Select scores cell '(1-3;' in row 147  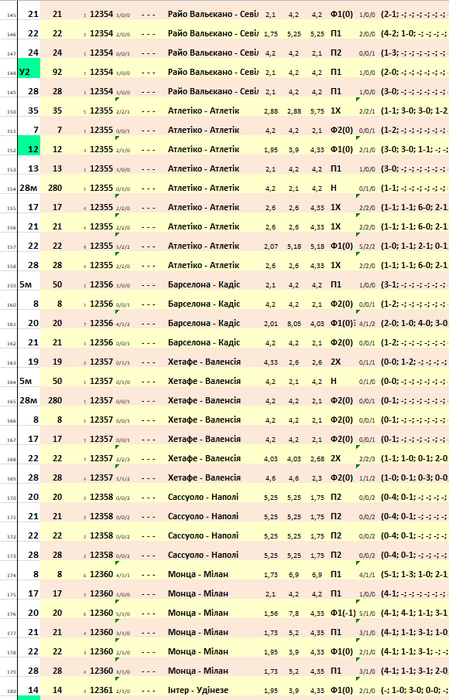[415, 53]
